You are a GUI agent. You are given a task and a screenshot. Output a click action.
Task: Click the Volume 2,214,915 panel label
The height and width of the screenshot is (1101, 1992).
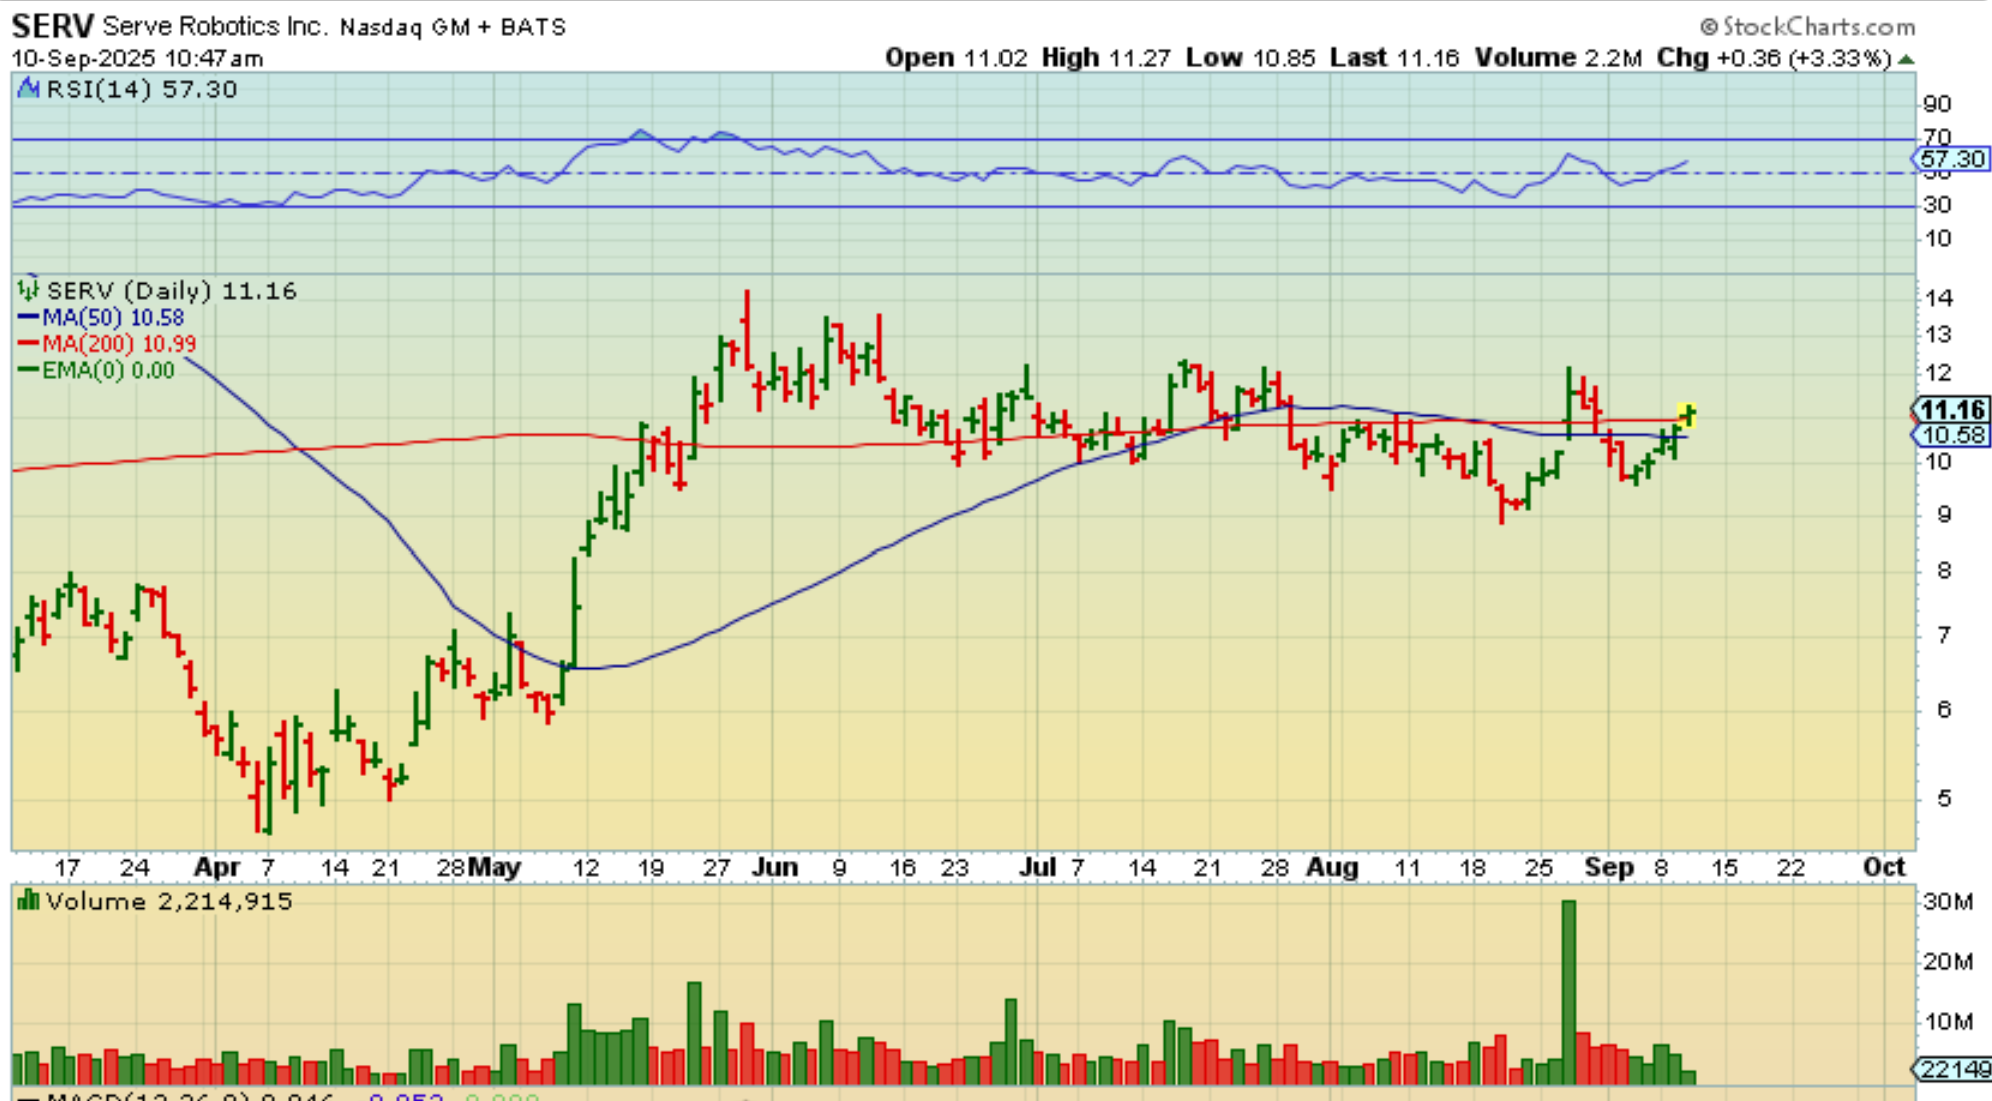(x=168, y=901)
